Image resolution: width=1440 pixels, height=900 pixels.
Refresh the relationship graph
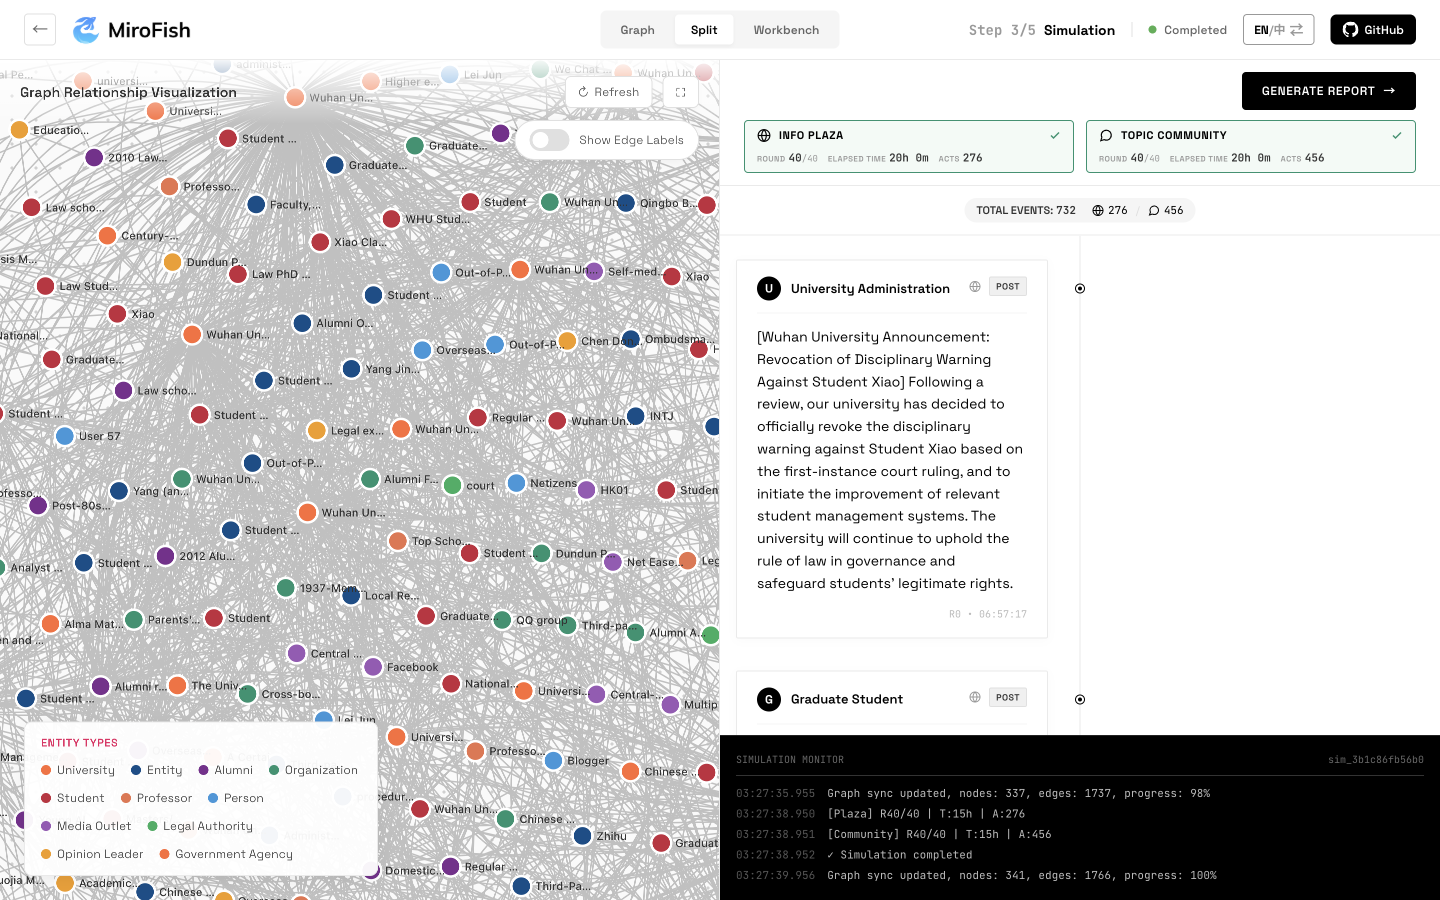pyautogui.click(x=608, y=92)
